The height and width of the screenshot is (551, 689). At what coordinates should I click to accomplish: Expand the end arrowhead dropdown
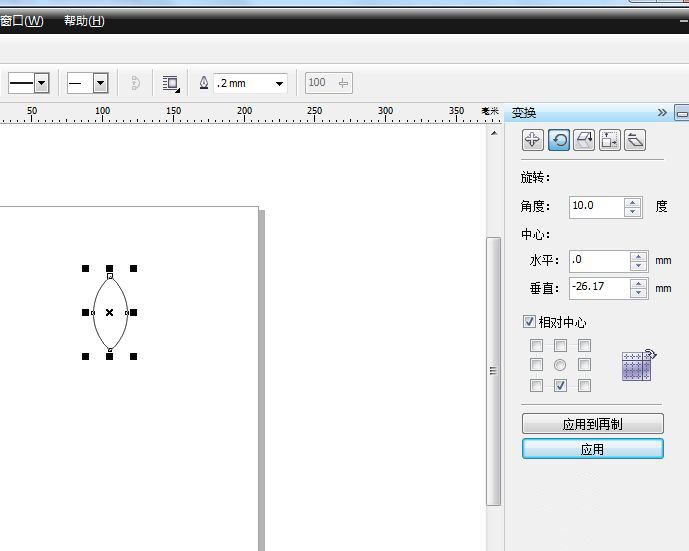point(100,83)
